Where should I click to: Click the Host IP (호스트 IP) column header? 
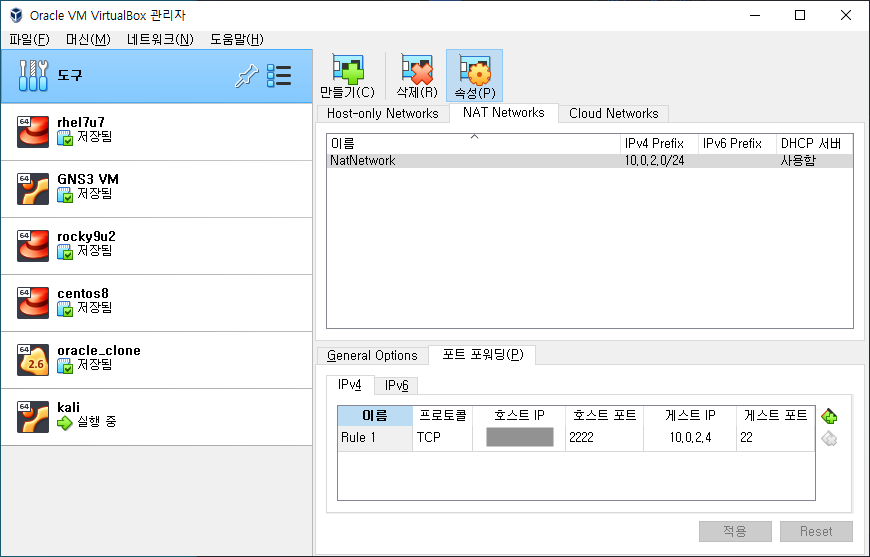tap(519, 416)
